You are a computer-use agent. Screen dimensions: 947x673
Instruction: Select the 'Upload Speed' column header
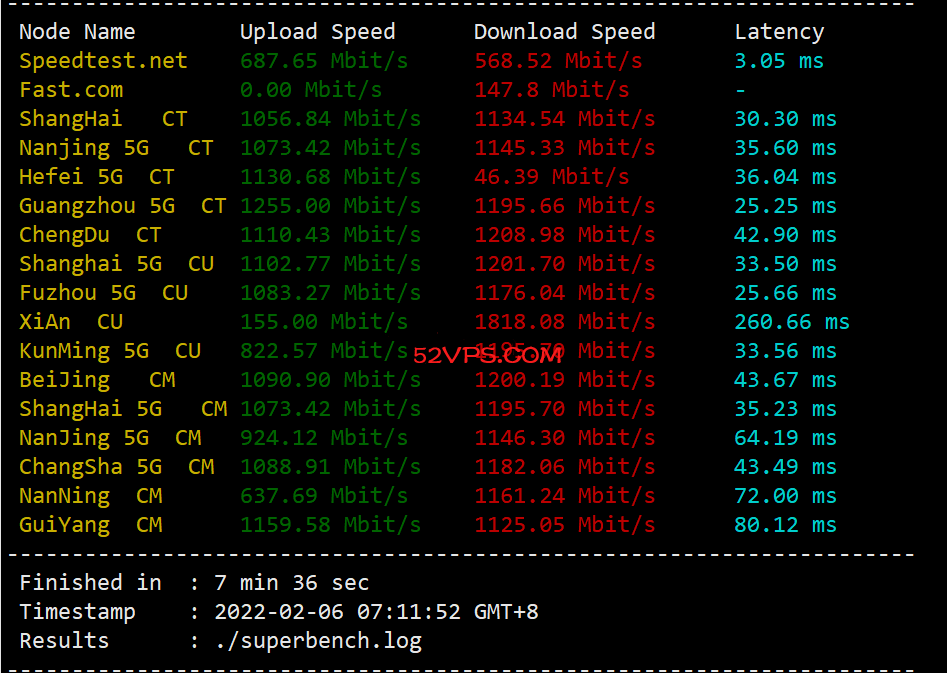(x=318, y=31)
